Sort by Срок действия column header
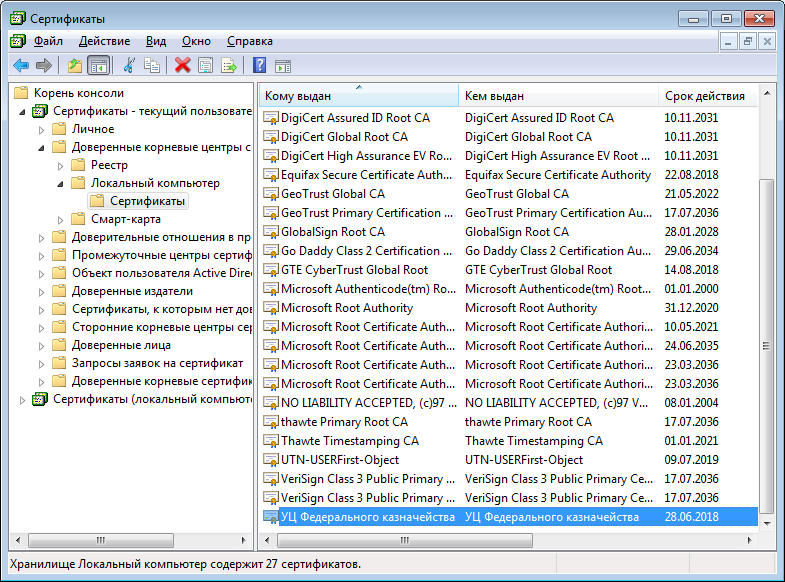 point(708,96)
